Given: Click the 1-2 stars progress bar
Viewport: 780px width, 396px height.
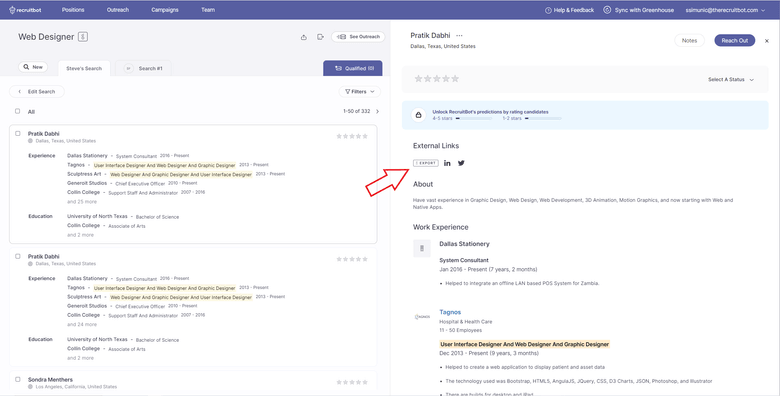Looking at the screenshot, I should (x=543, y=118).
